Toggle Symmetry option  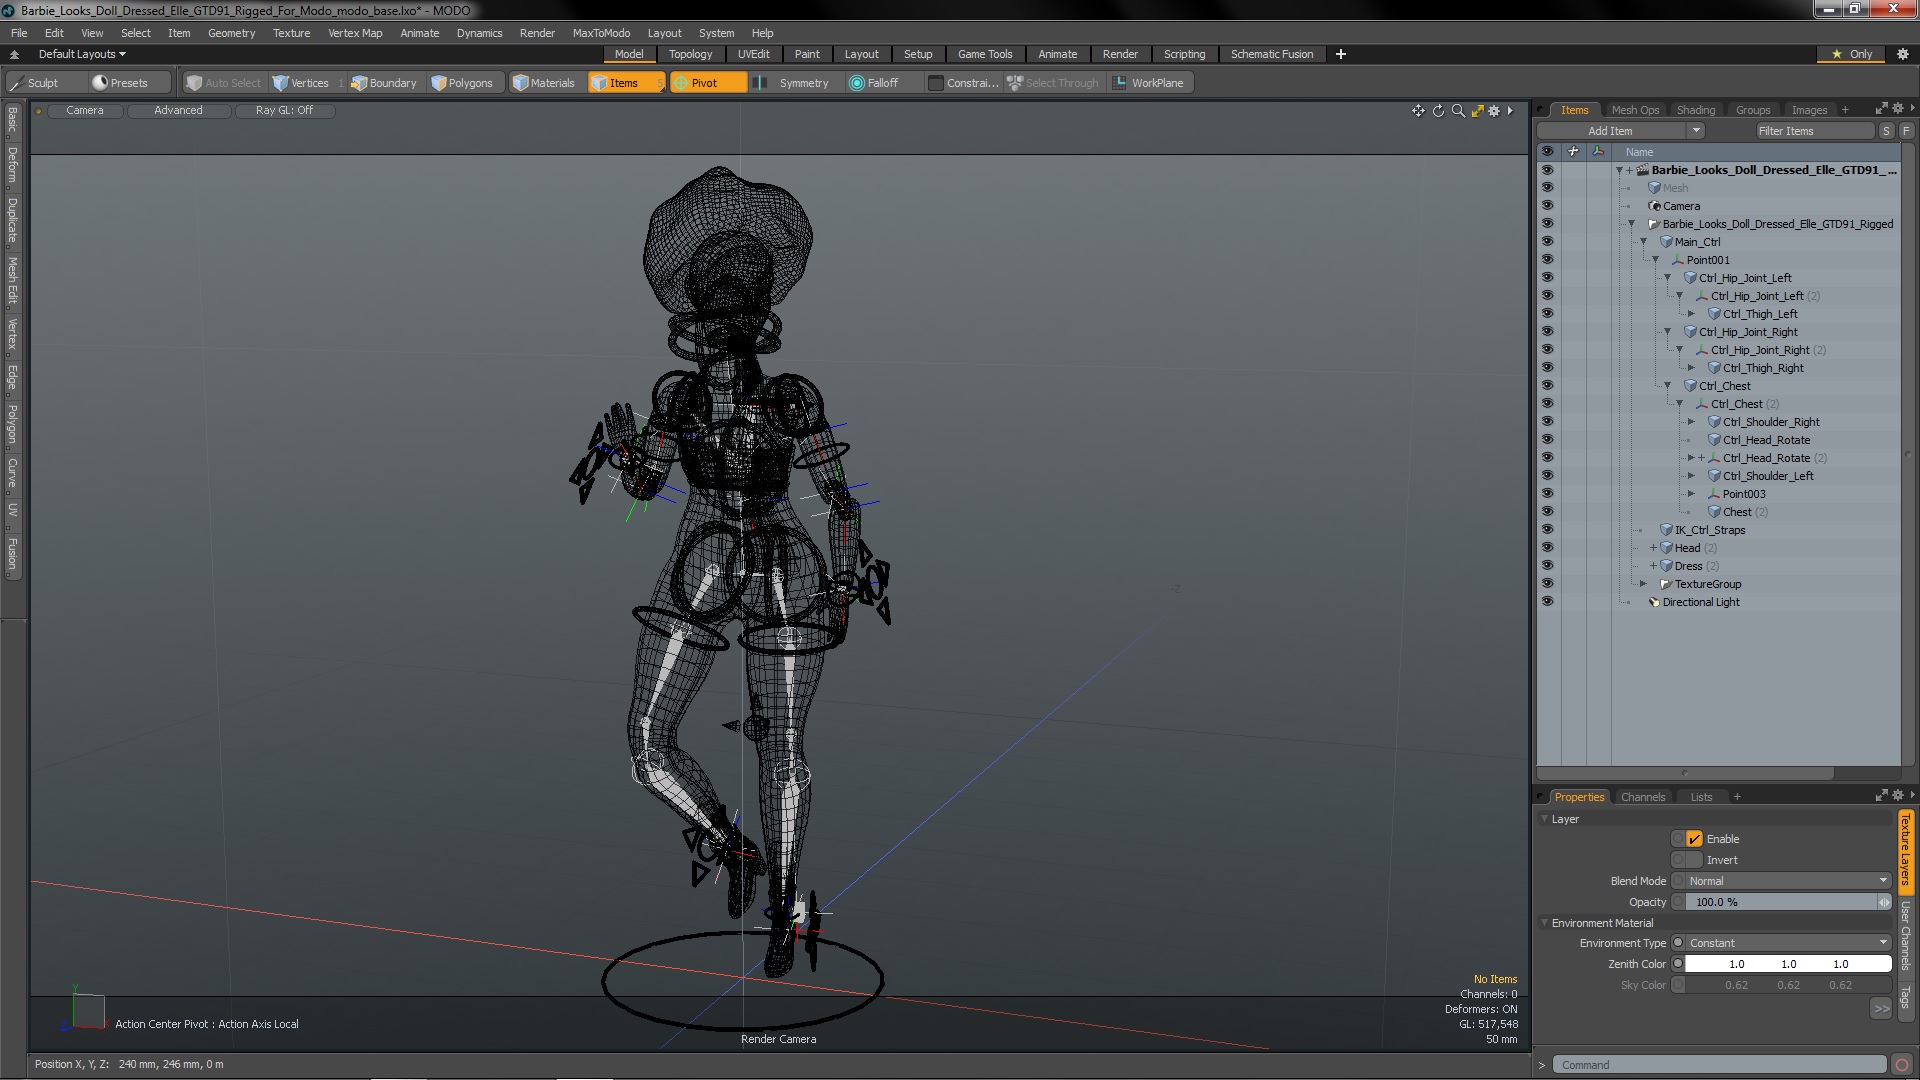792,83
